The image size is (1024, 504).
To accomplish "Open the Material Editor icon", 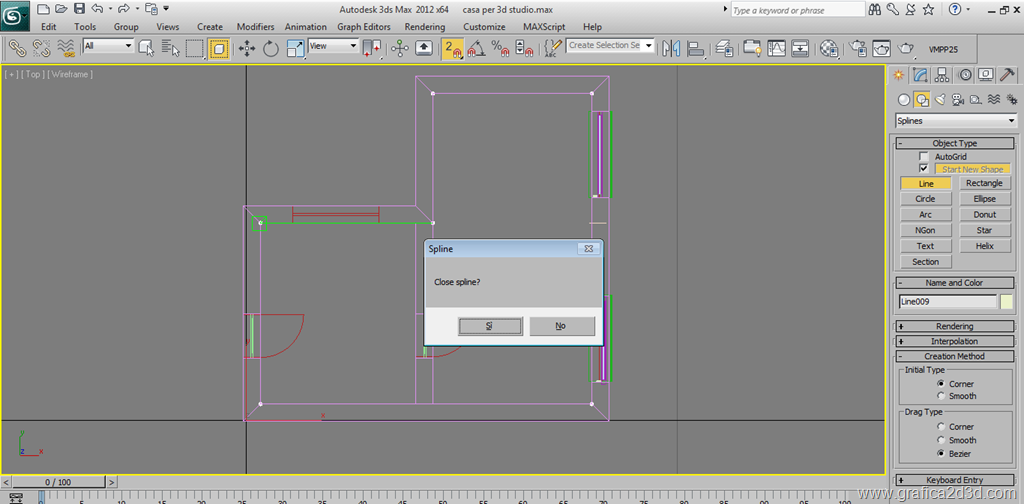I will (x=828, y=47).
